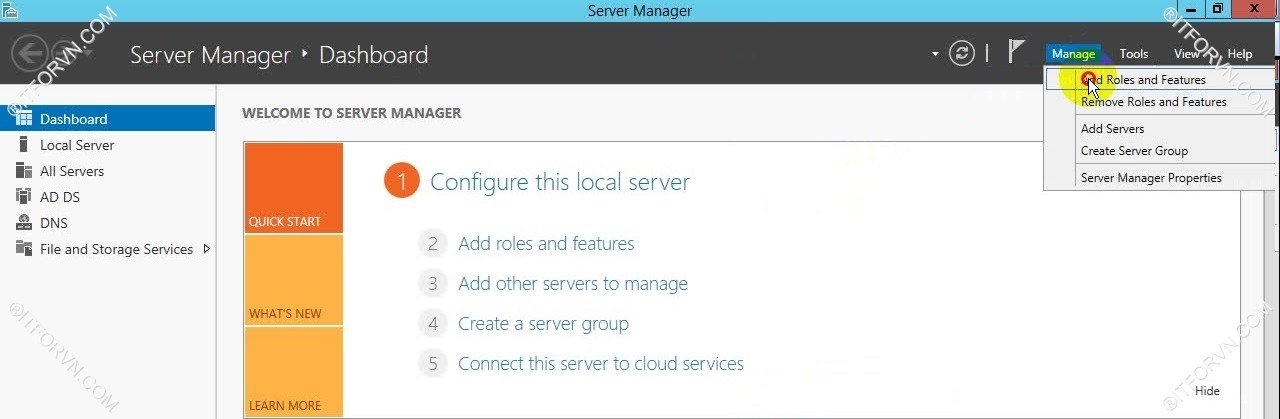Open the Tools menu
This screenshot has width=1280, height=419.
pyautogui.click(x=1133, y=54)
